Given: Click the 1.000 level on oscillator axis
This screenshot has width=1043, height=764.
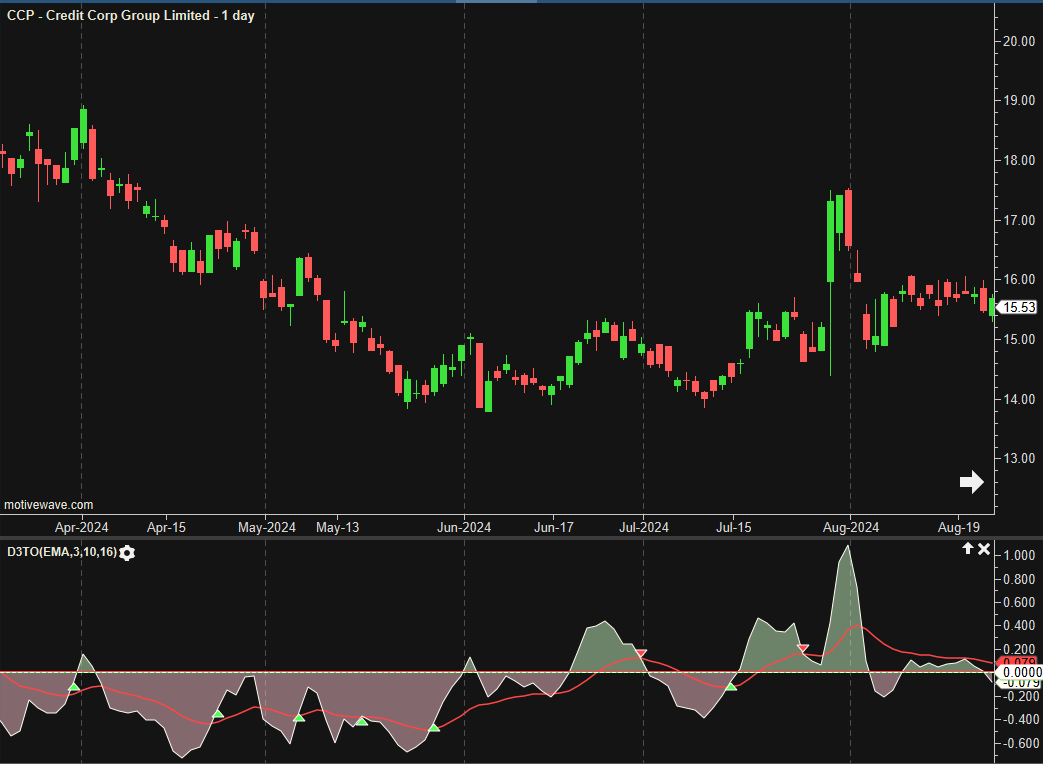Looking at the screenshot, I should point(1019,555).
